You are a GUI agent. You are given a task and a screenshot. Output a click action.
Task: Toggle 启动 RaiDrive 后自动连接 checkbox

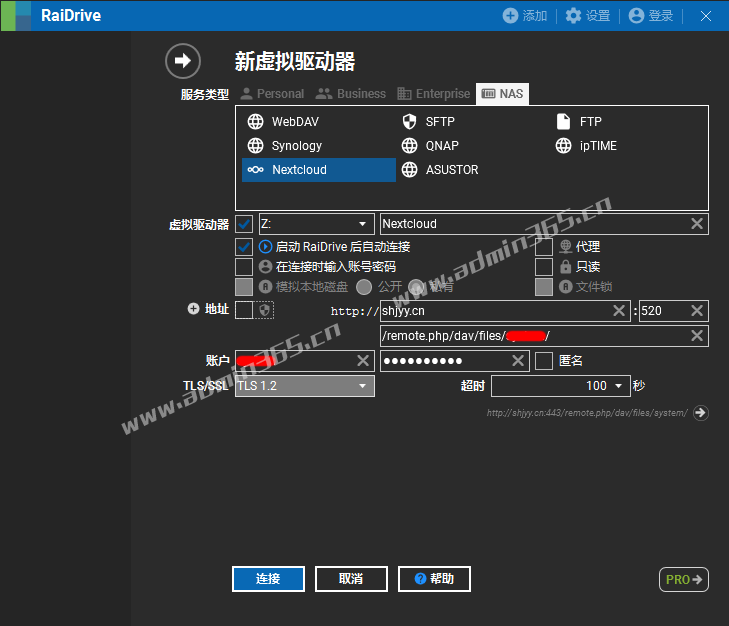click(244, 246)
